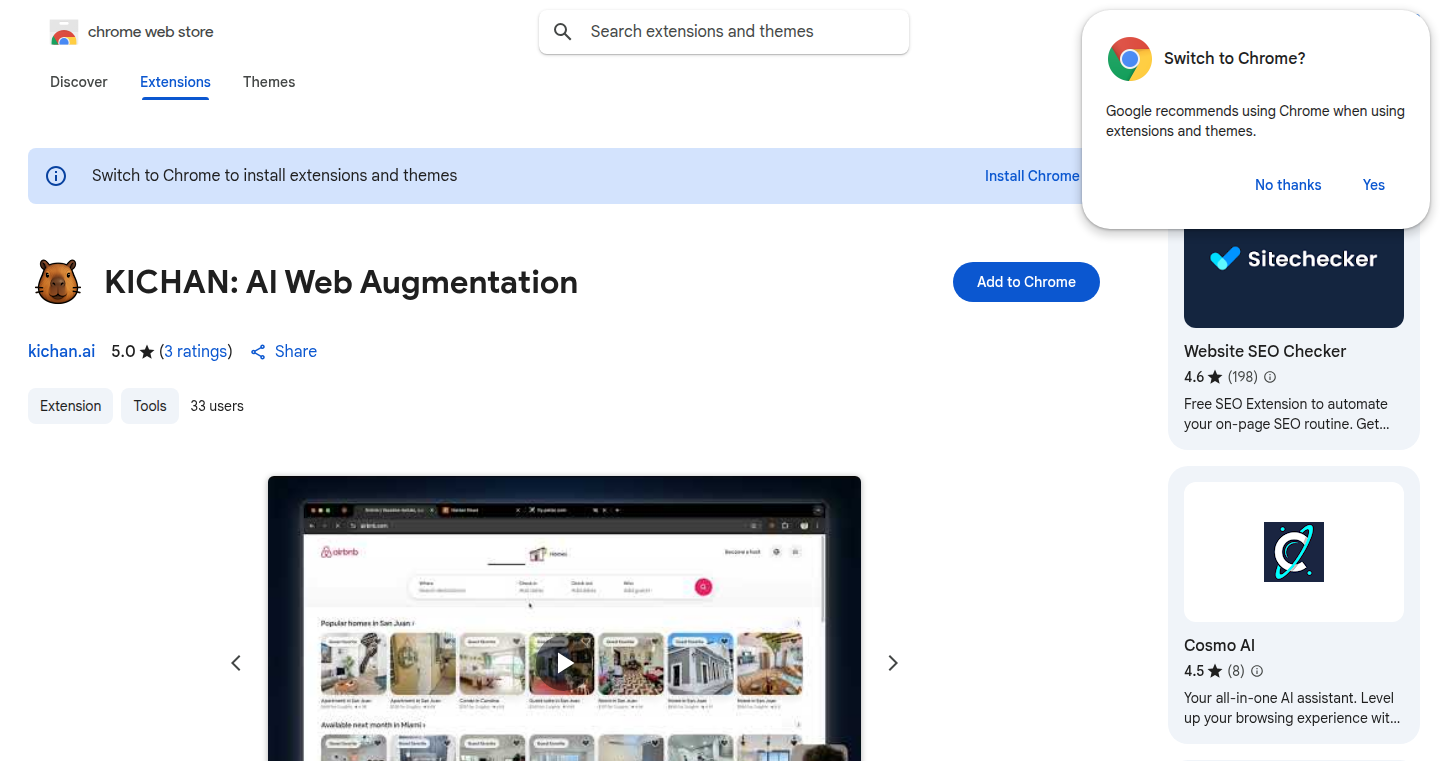Click the Switch to Chrome? popup heading
Image resolution: width=1440 pixels, height=761 pixels.
pyautogui.click(x=1235, y=59)
